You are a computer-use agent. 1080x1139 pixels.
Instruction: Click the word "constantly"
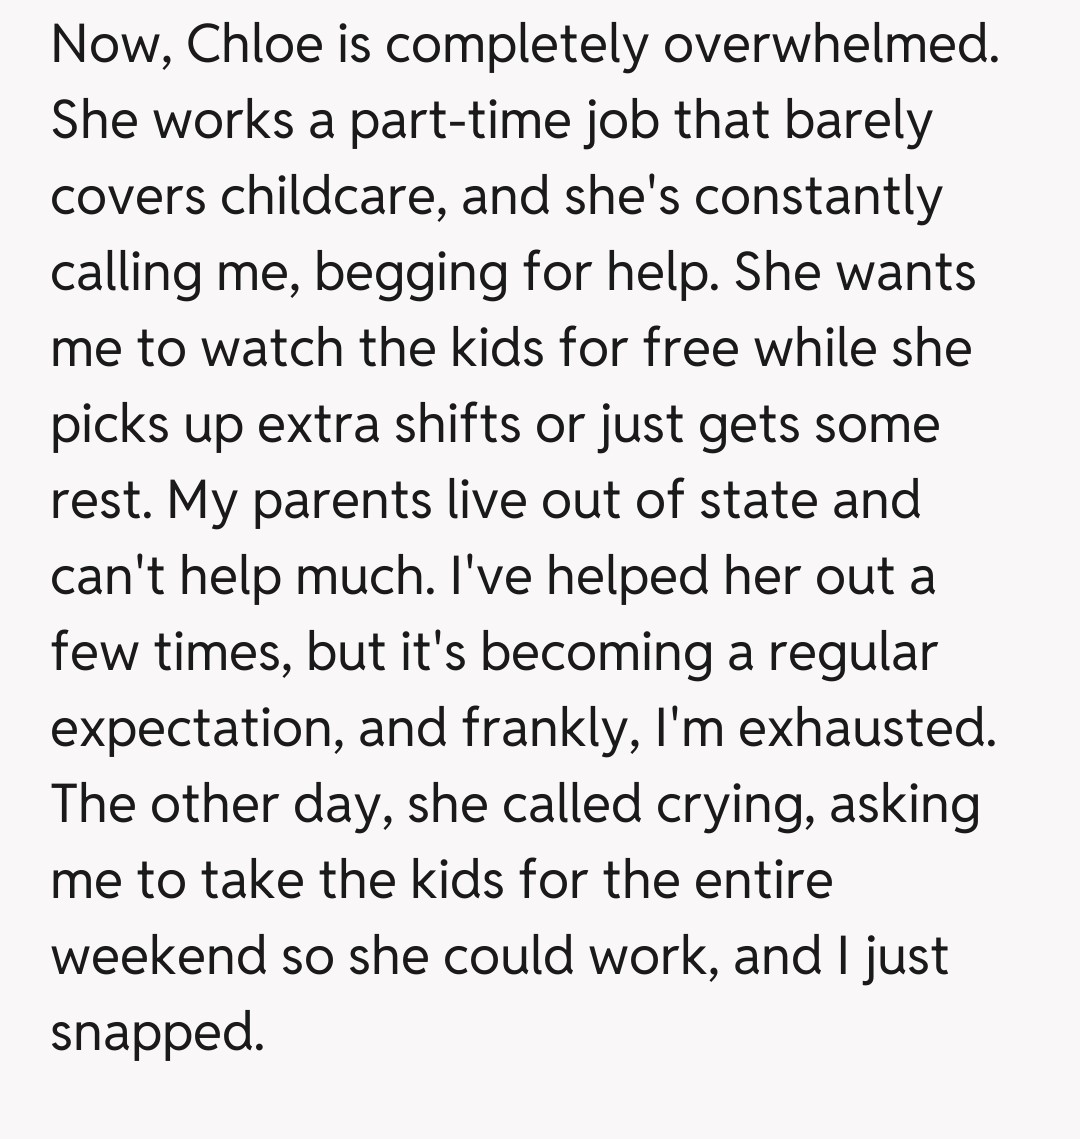[x=818, y=196]
